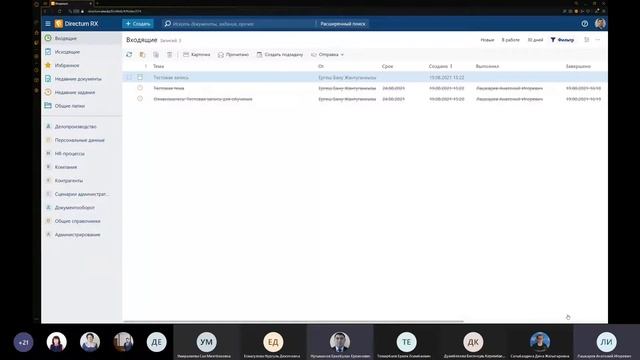Click the status circle of third list row
640x360 pixels.
(x=140, y=99)
